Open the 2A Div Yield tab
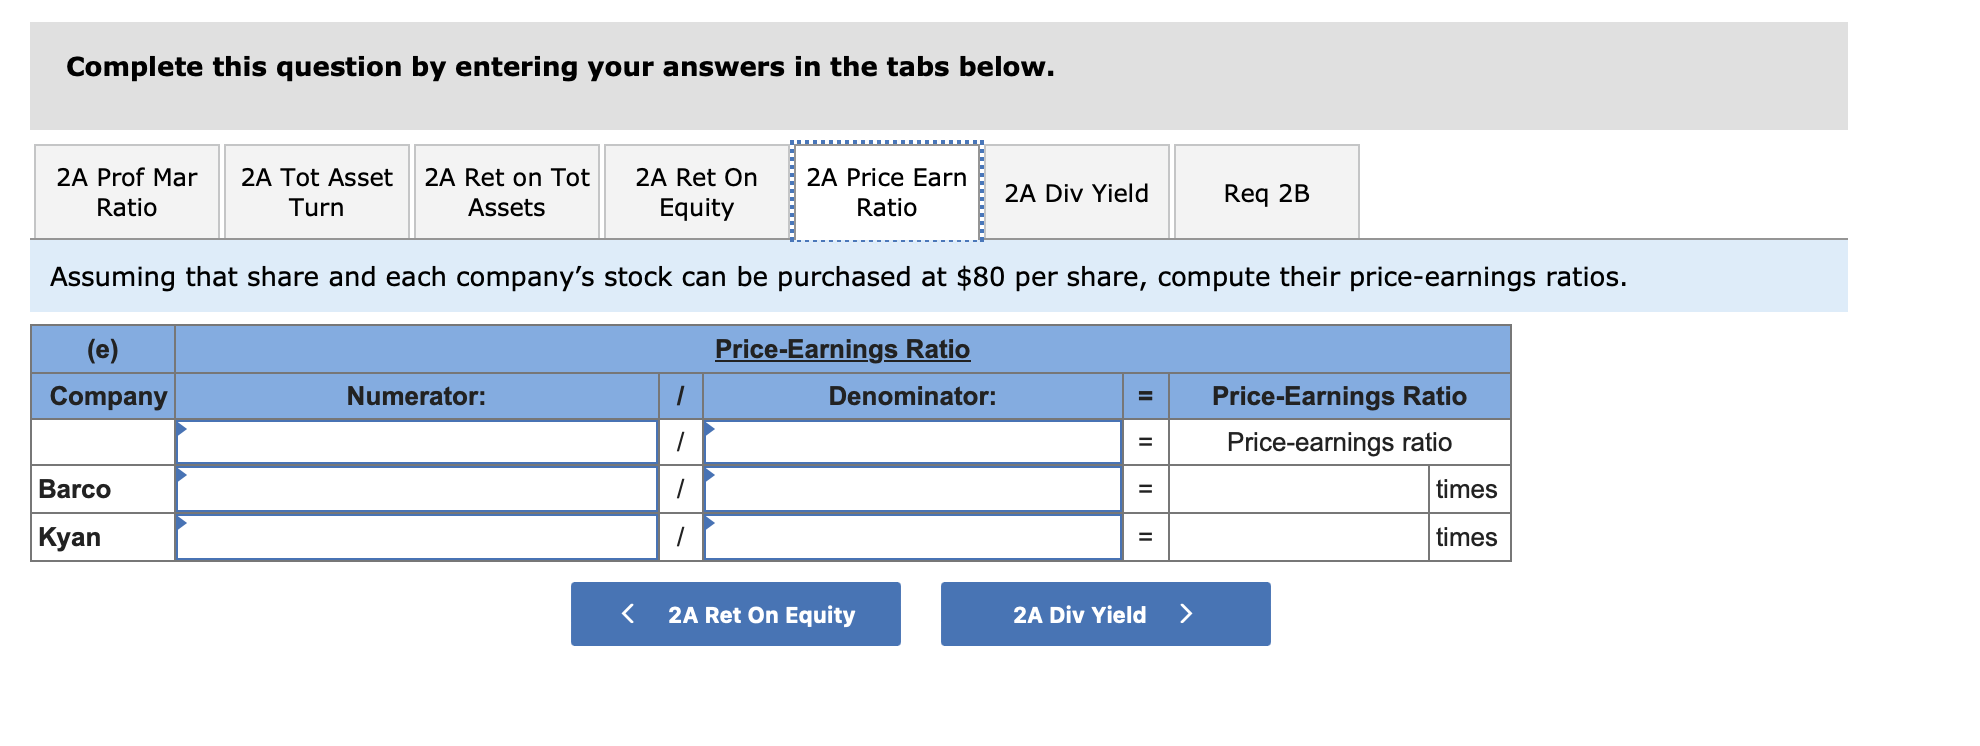 click(1077, 192)
